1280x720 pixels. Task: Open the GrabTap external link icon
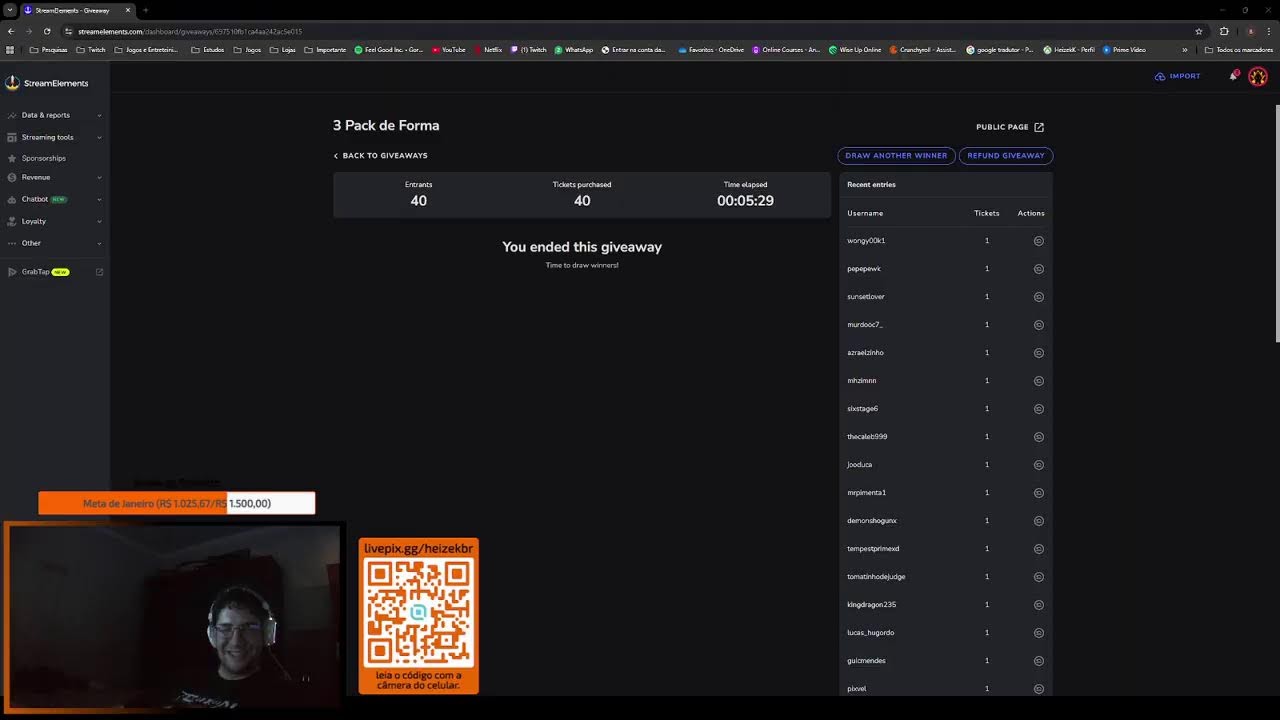[x=99, y=272]
